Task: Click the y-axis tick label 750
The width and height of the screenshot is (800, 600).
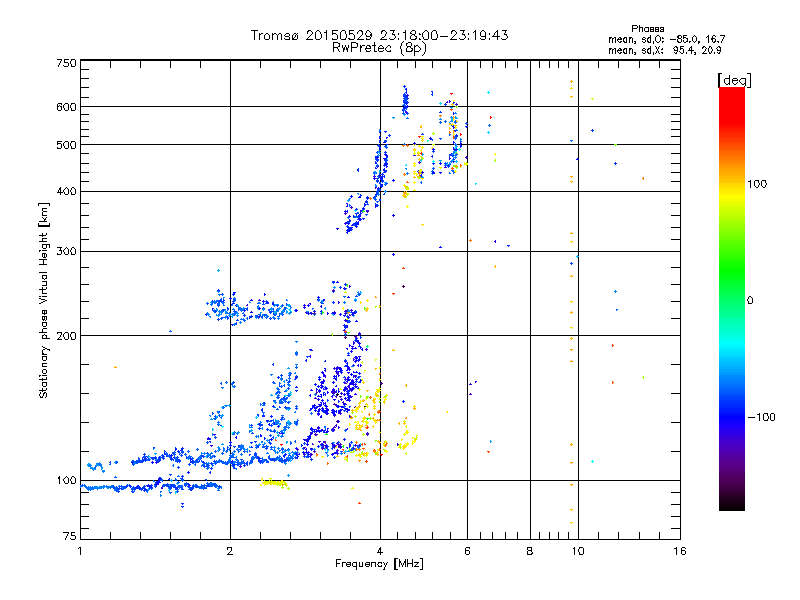Action: [66, 63]
